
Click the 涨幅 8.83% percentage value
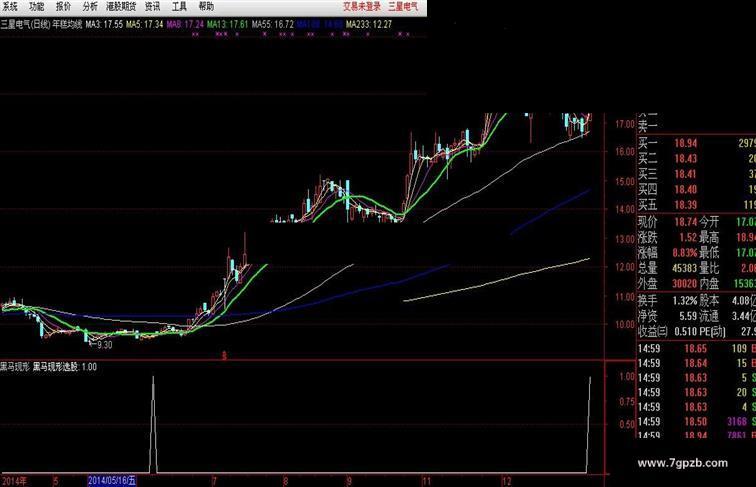(685, 253)
